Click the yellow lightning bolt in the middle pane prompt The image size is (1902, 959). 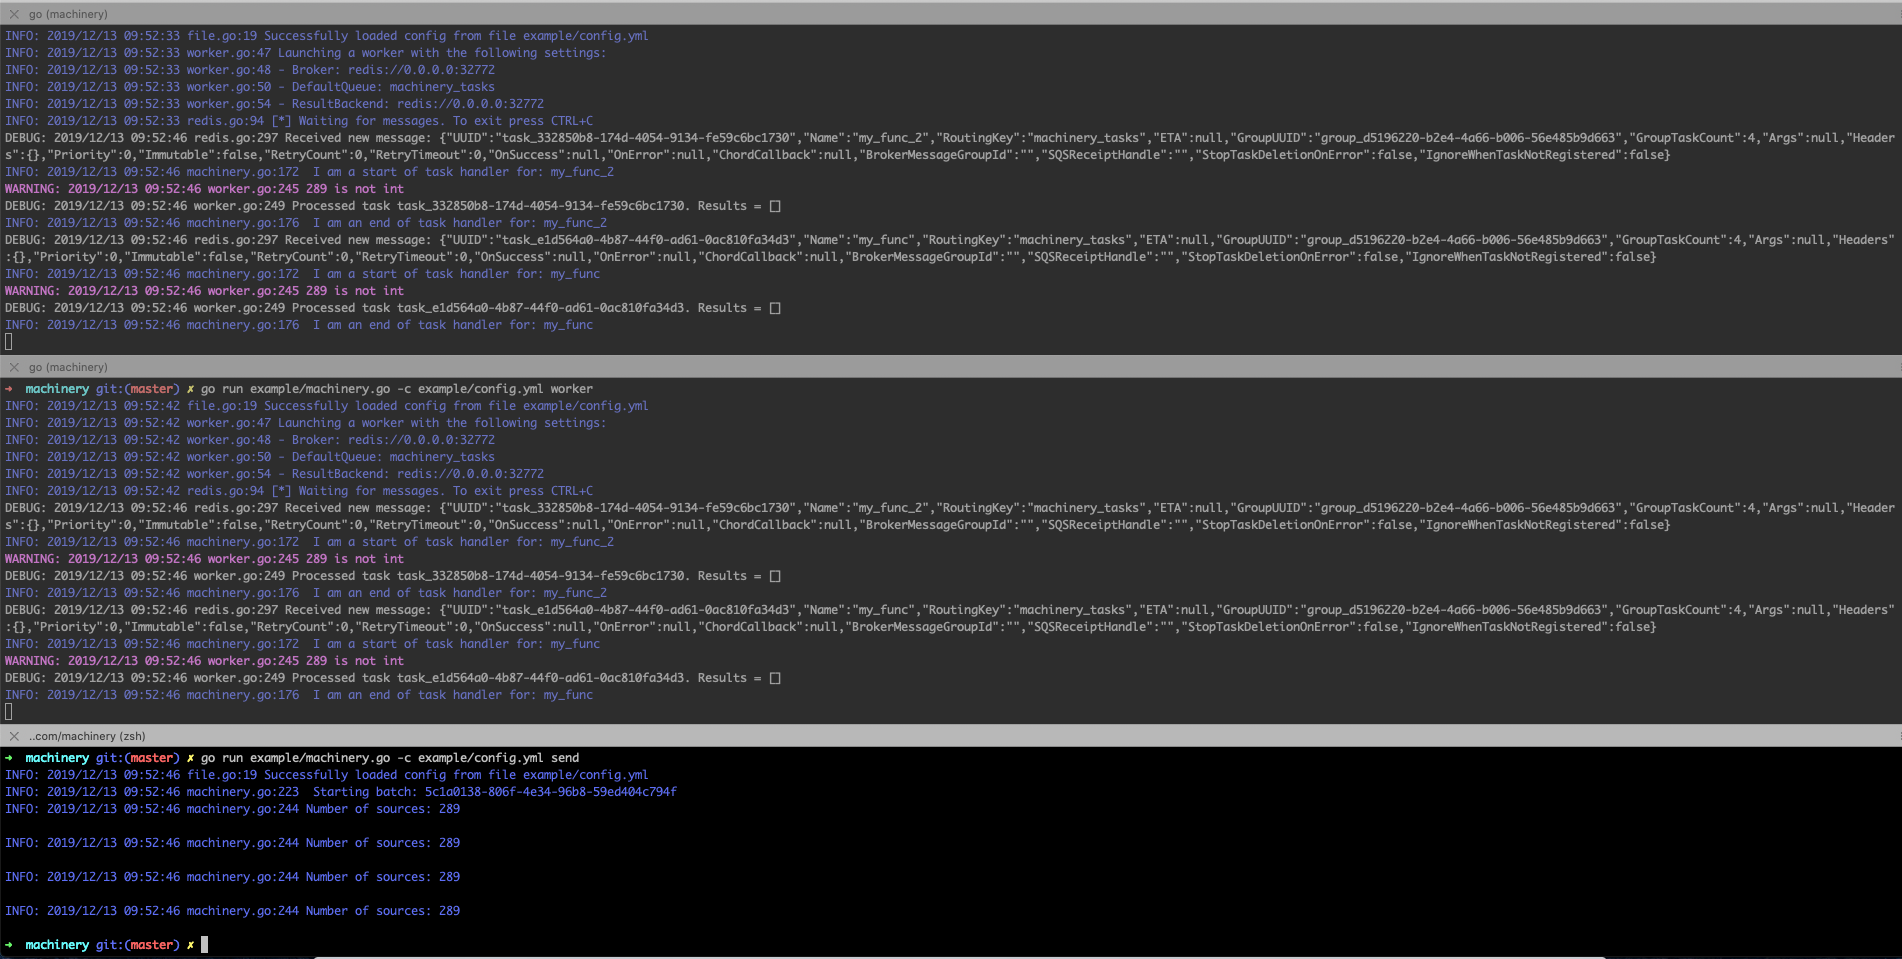tap(189, 388)
